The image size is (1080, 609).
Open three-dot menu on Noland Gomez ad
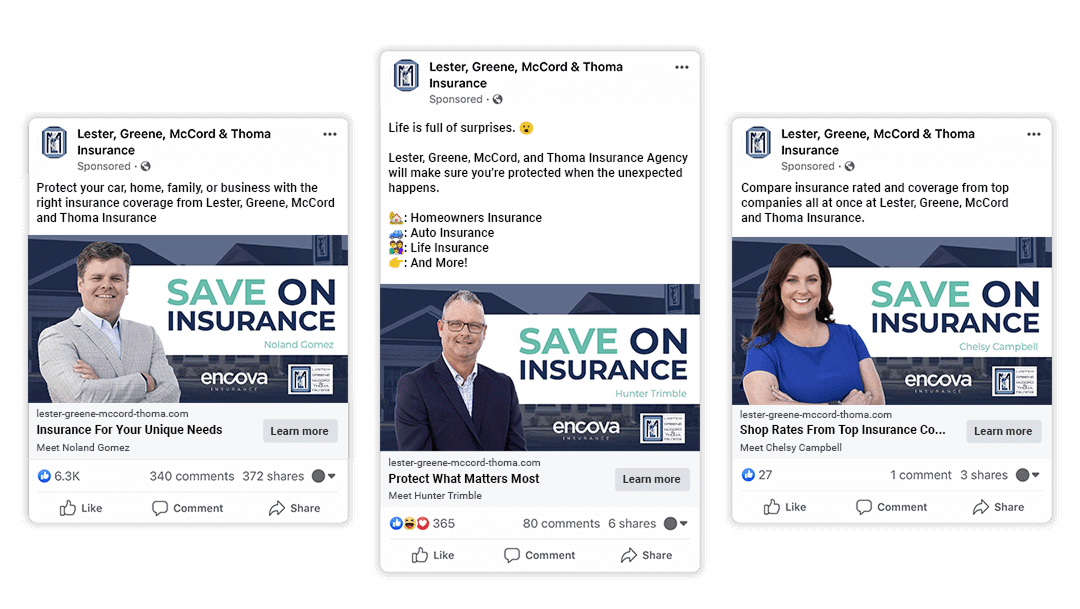(x=330, y=134)
